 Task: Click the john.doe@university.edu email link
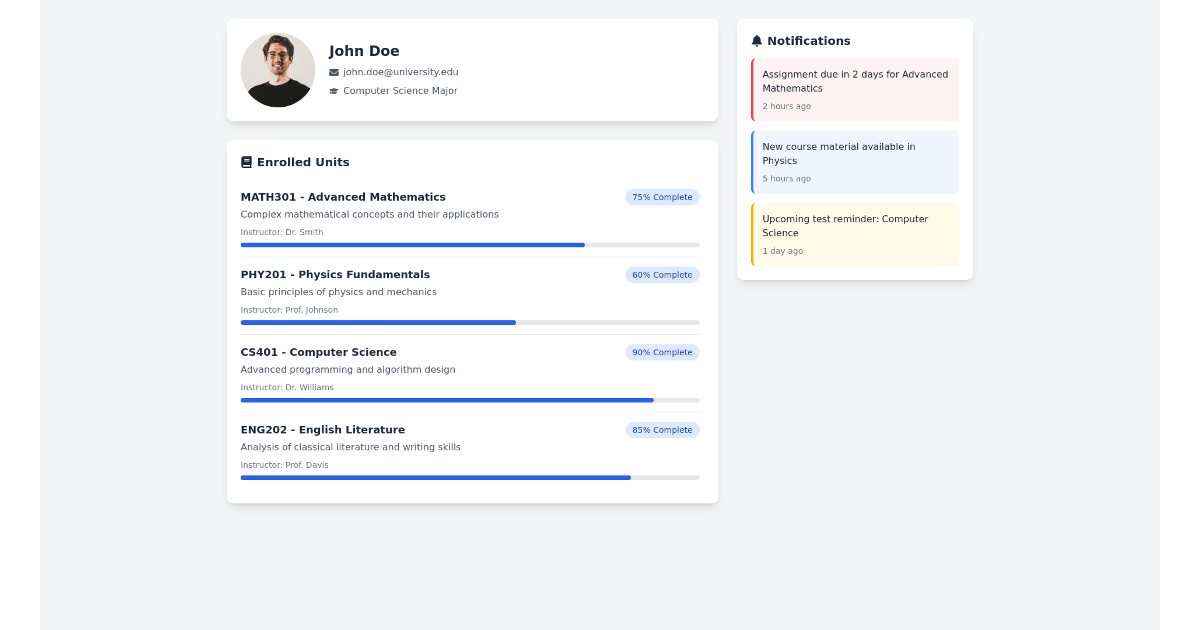[401, 71]
